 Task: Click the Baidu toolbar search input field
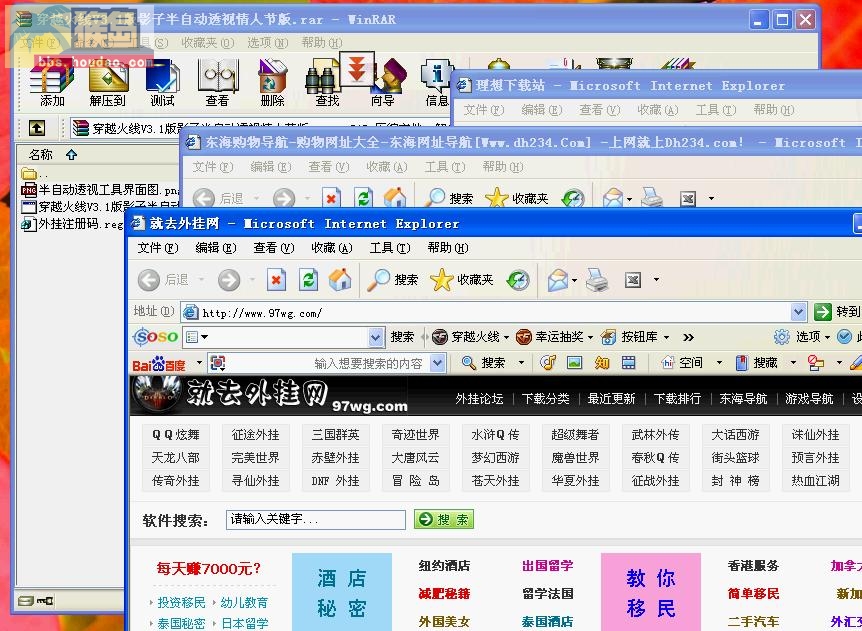328,363
